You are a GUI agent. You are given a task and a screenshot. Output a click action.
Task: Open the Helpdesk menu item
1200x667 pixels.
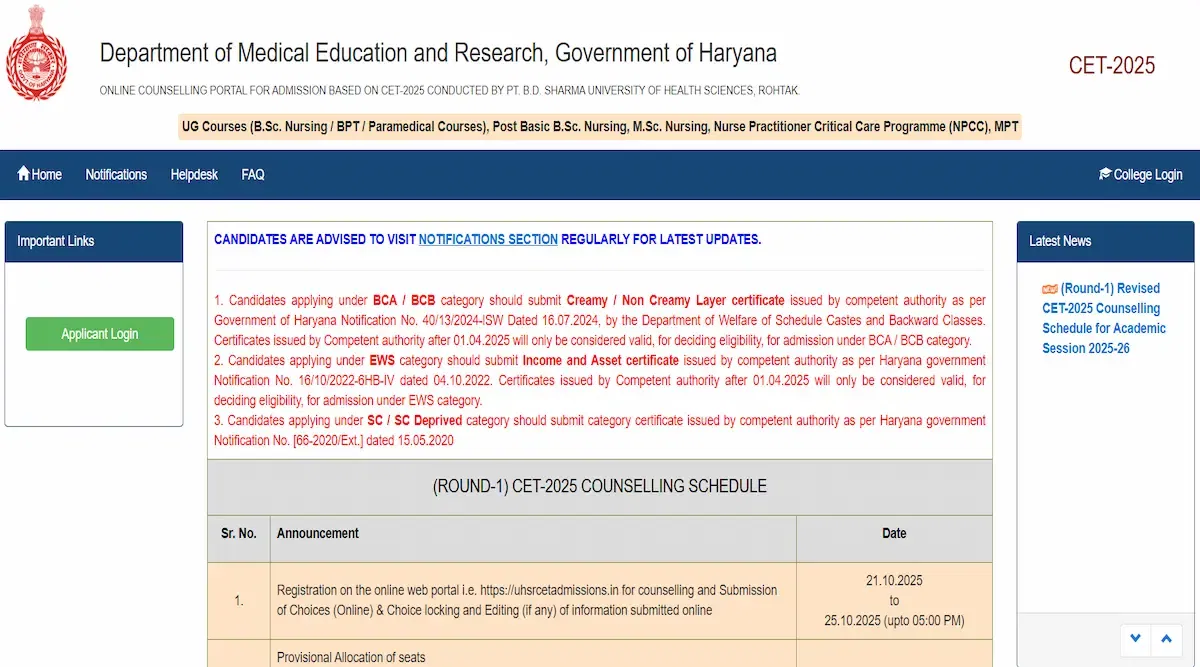(194, 174)
